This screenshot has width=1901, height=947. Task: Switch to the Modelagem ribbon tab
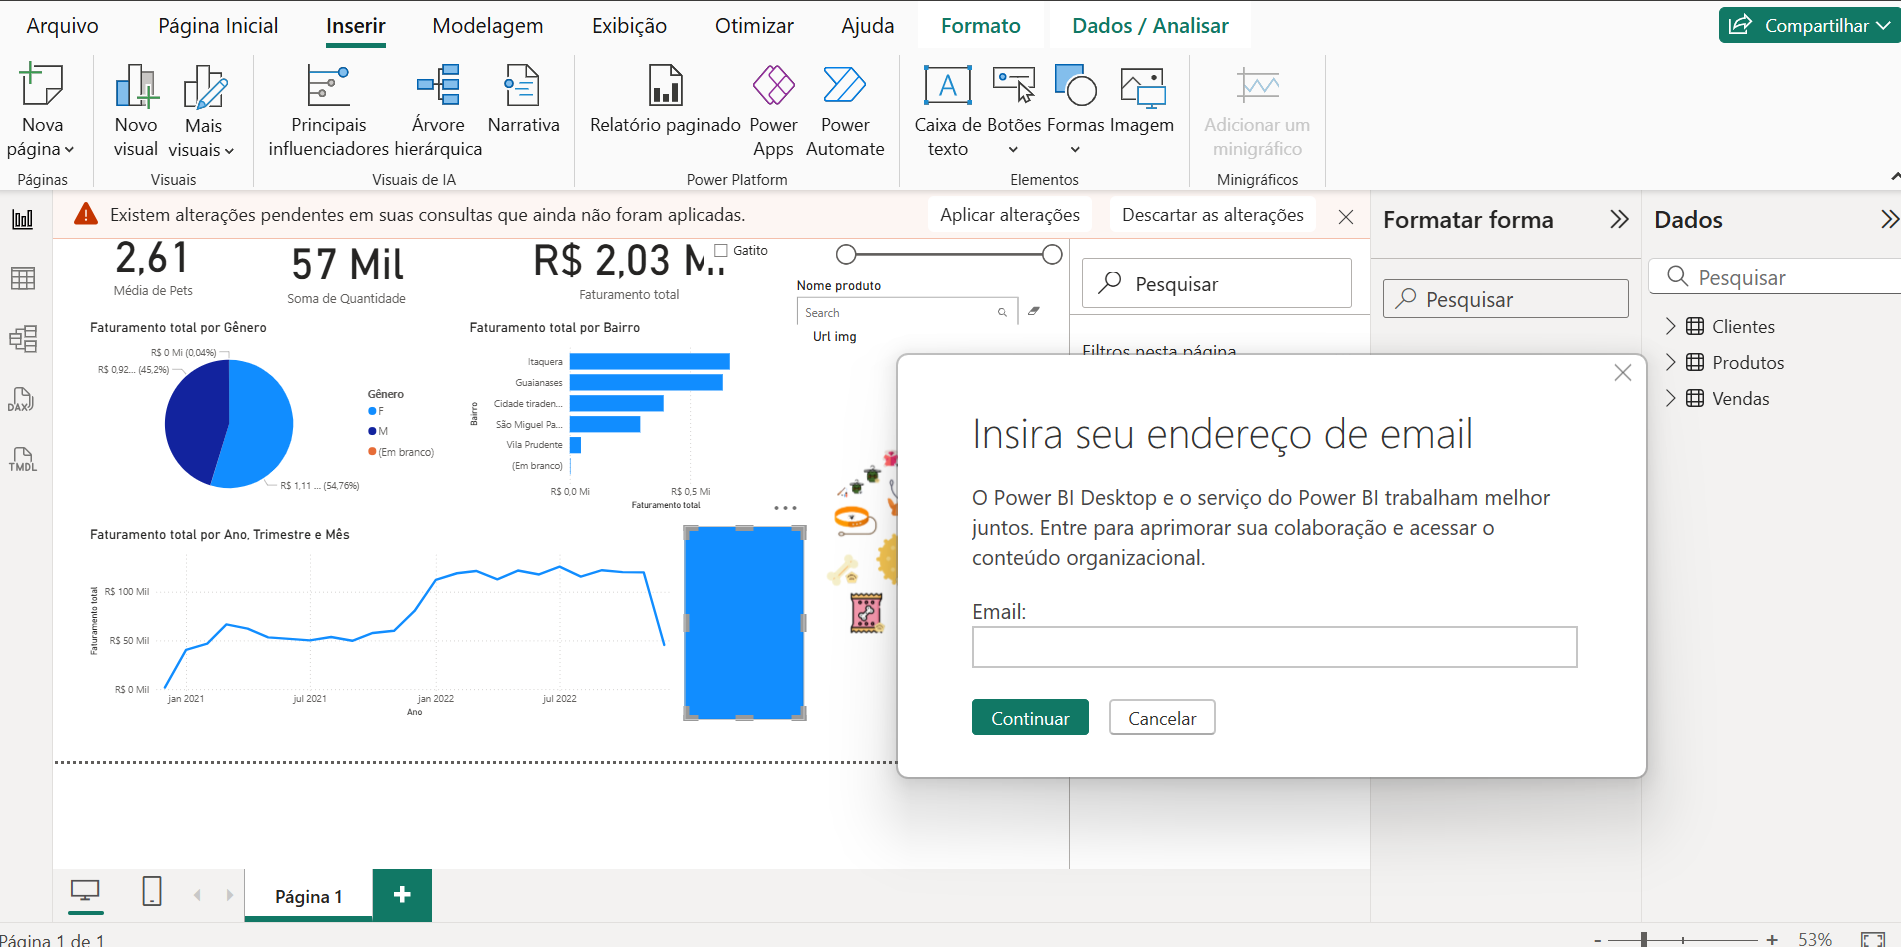487,25
